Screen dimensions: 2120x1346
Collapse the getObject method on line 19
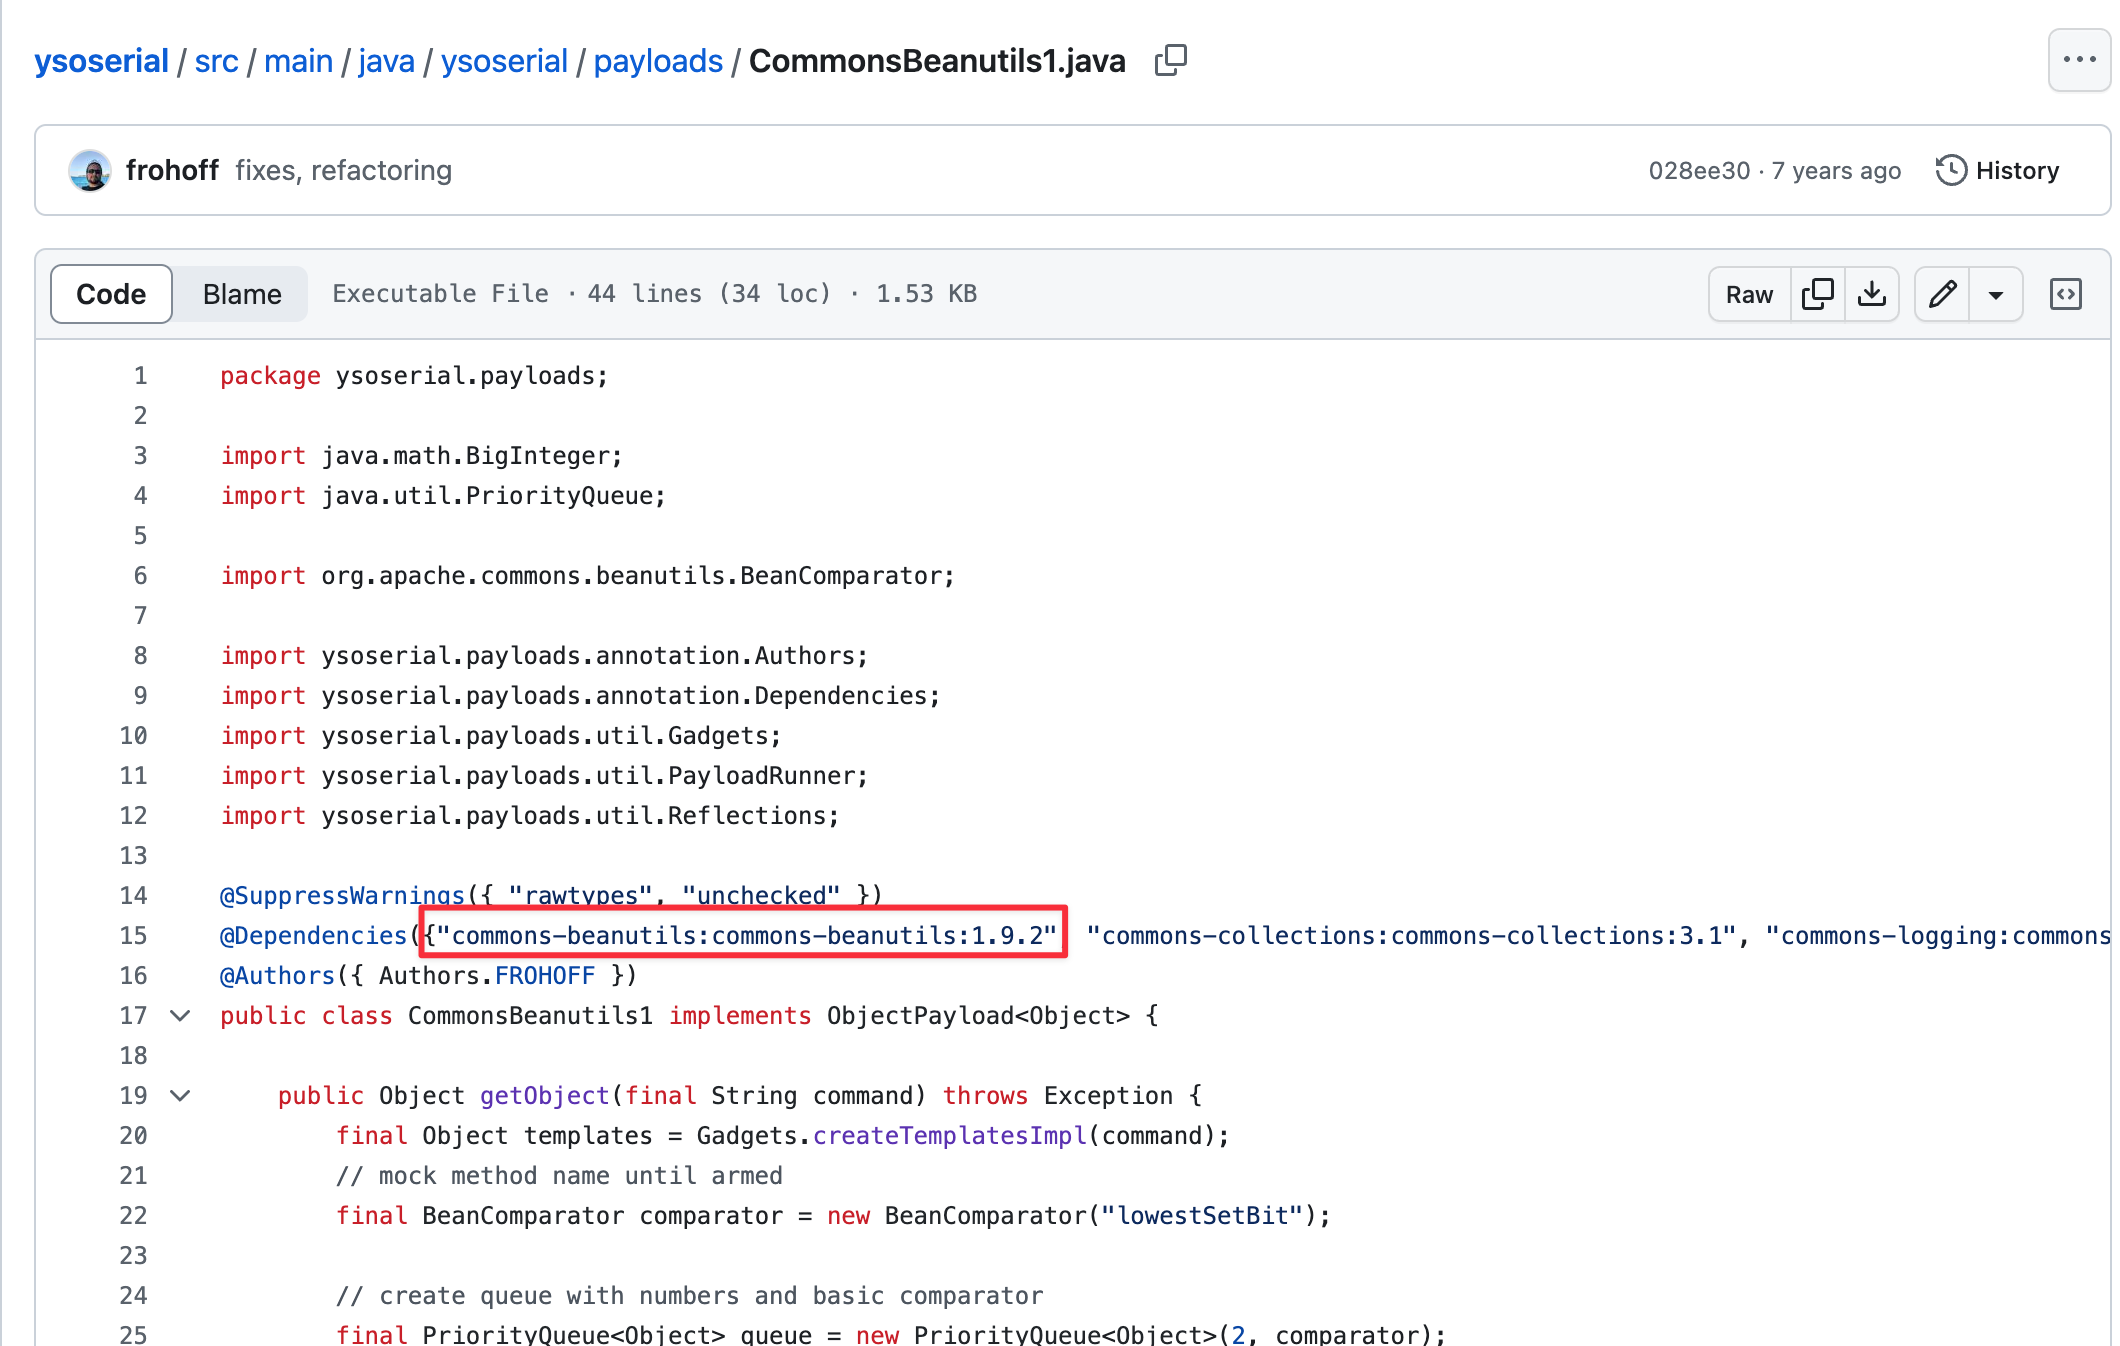pyautogui.click(x=180, y=1096)
